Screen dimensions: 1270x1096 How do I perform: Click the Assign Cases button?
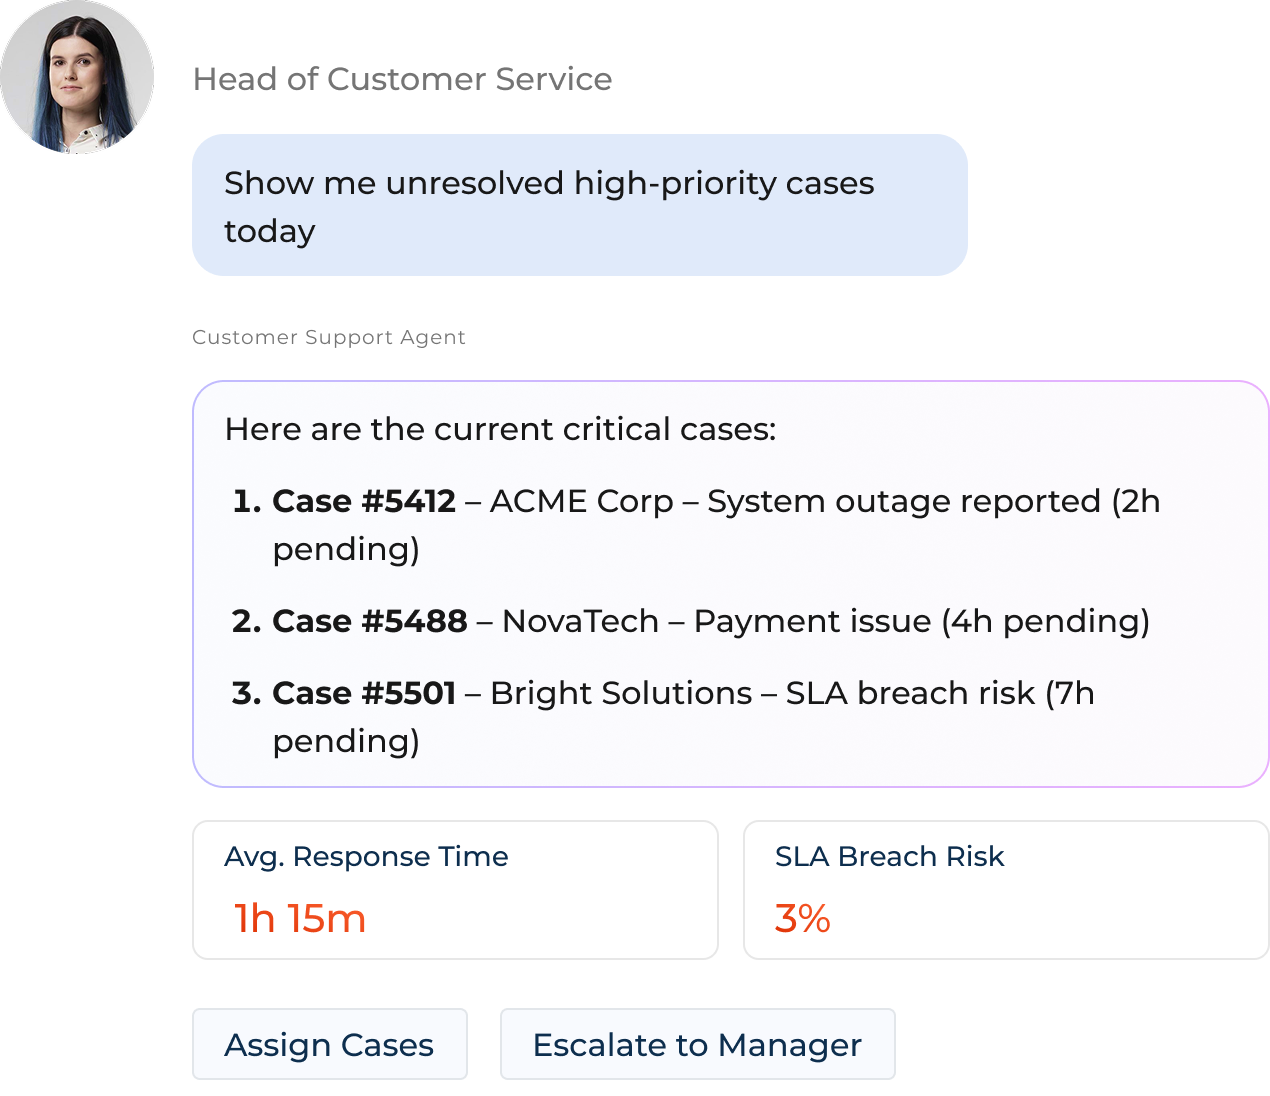[330, 1044]
